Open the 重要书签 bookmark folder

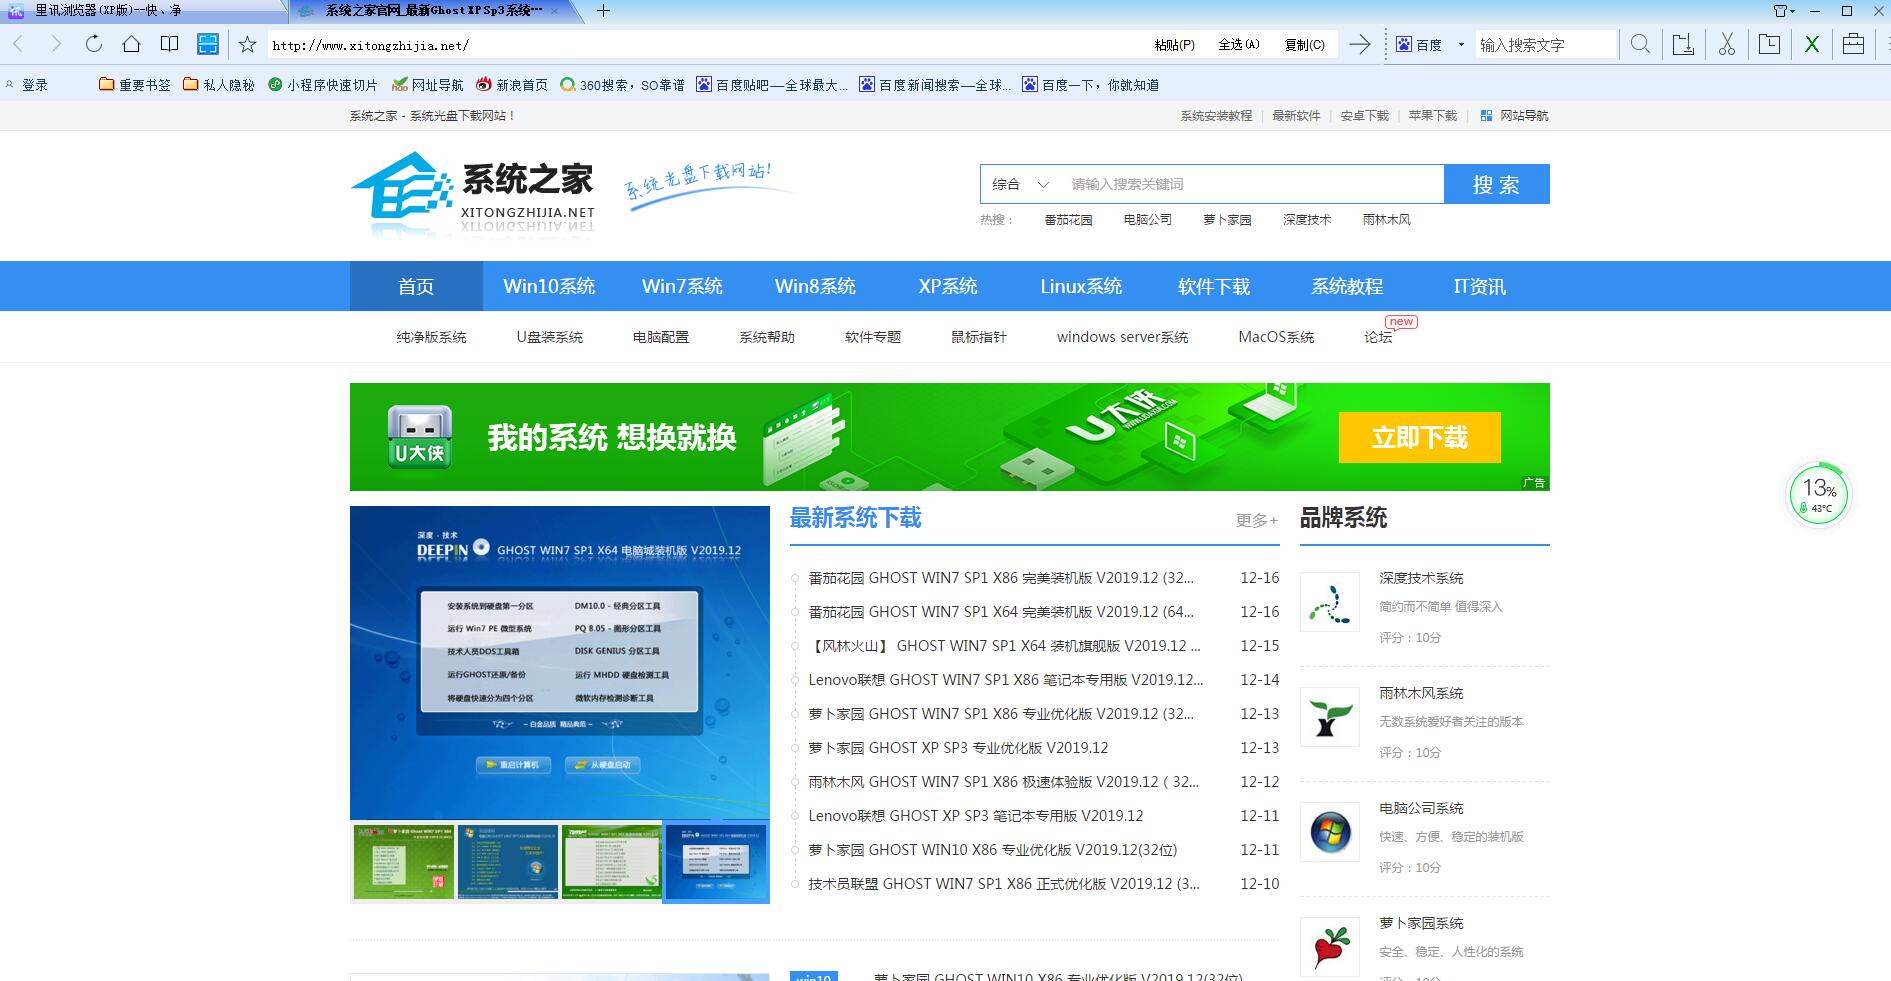[135, 85]
